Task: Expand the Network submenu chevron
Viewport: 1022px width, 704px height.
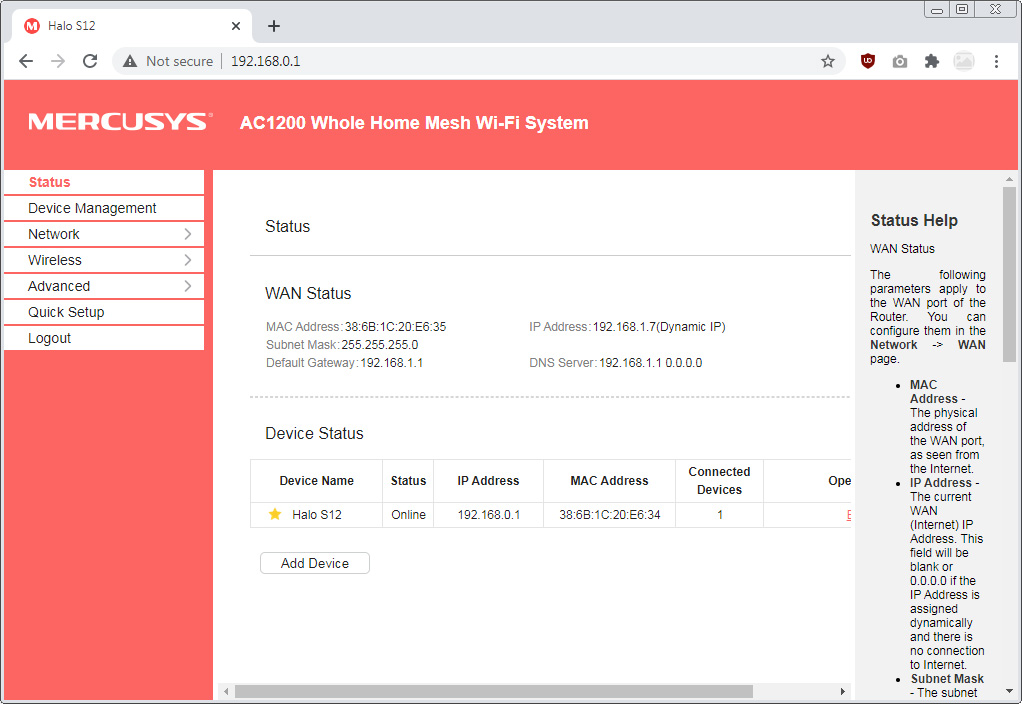Action: 188,234
